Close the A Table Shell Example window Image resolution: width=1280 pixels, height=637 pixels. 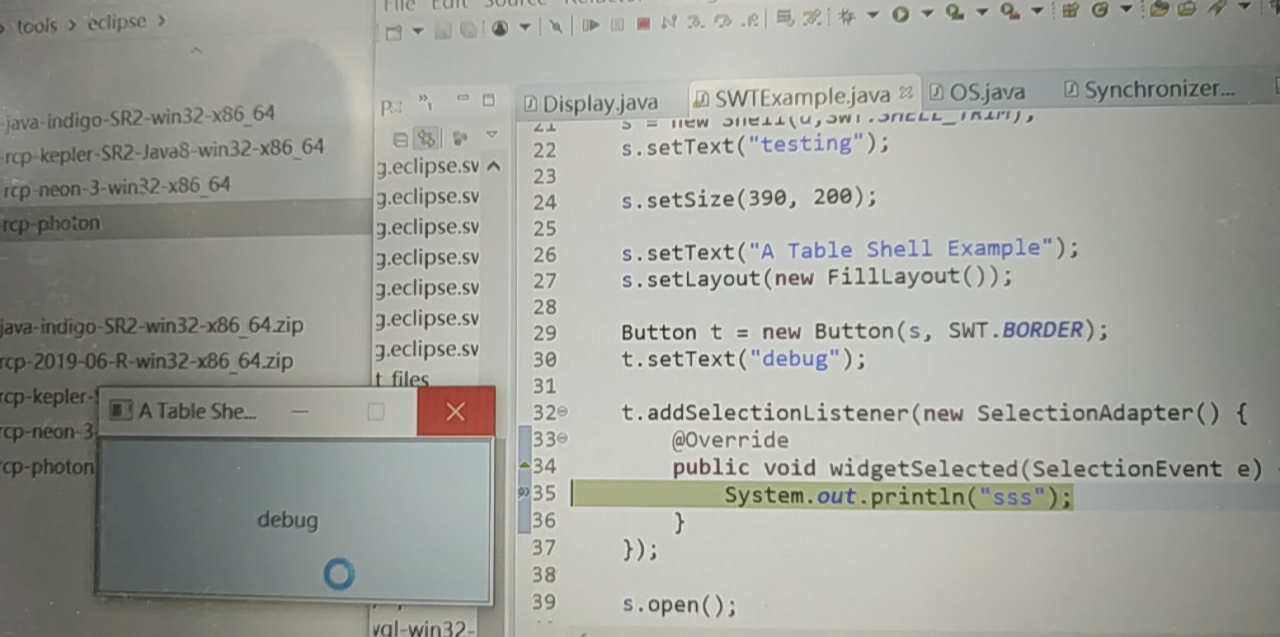455,411
